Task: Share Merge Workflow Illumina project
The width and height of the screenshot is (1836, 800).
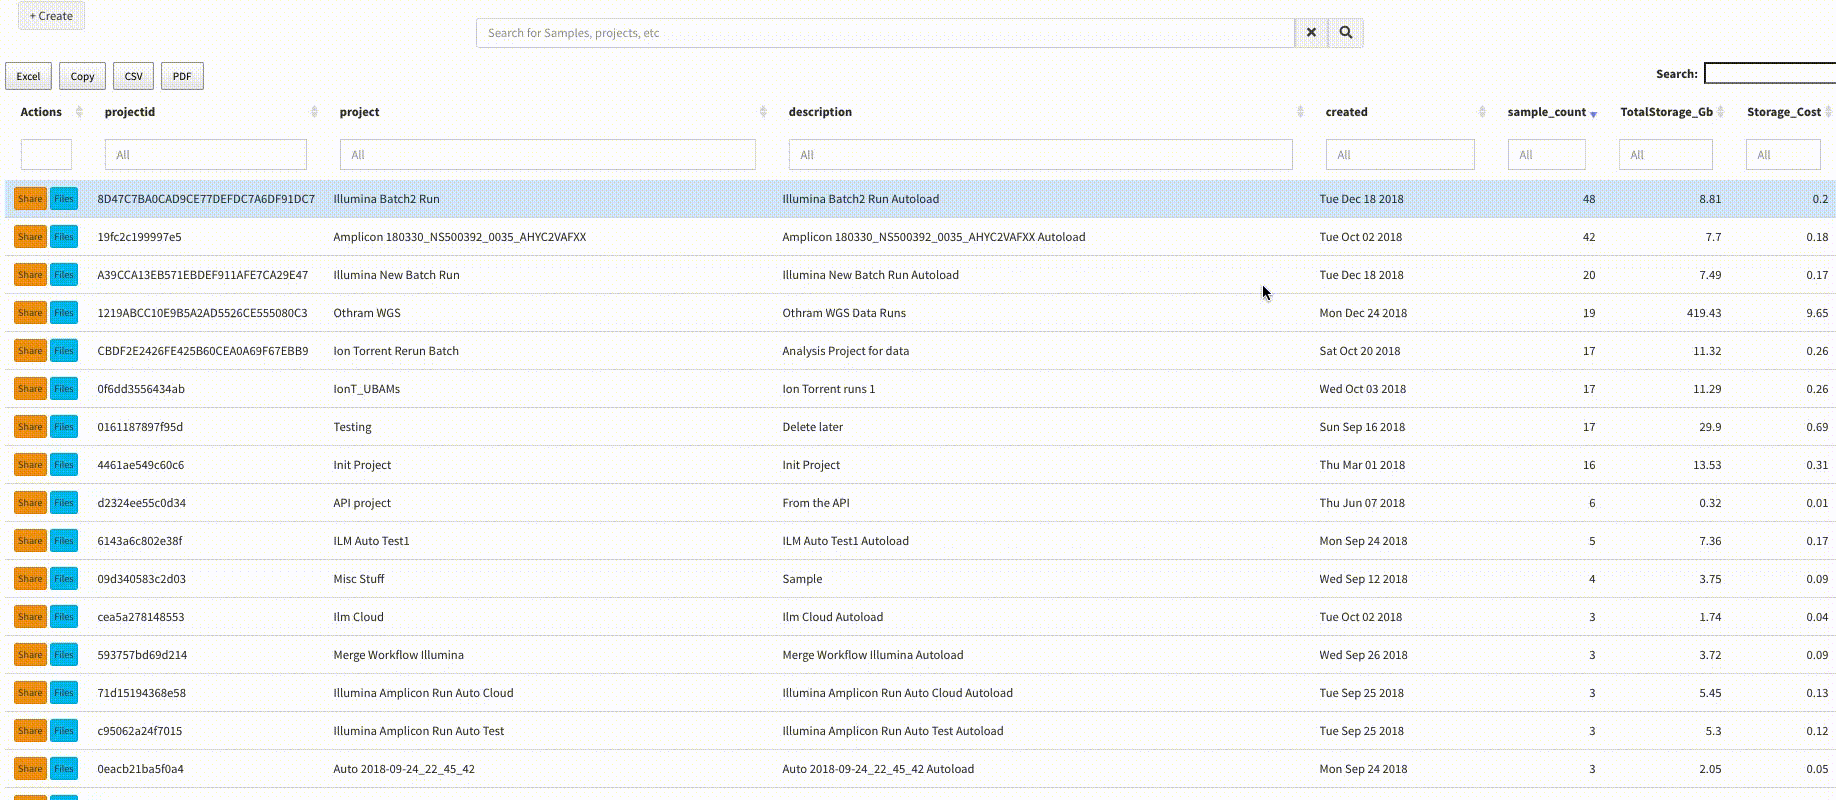Action: (x=30, y=655)
